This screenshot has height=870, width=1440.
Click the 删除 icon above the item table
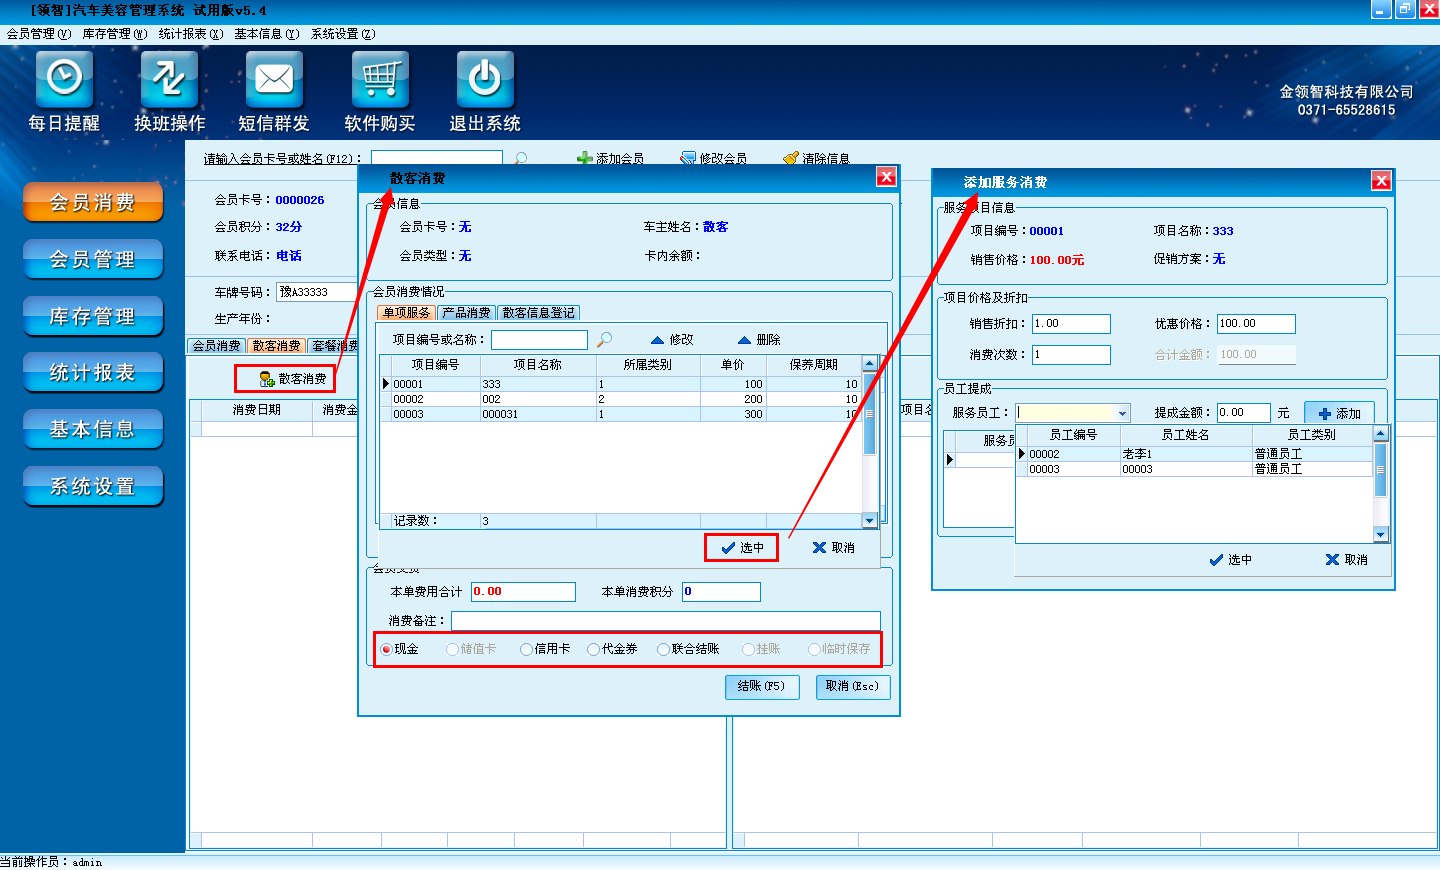[745, 340]
